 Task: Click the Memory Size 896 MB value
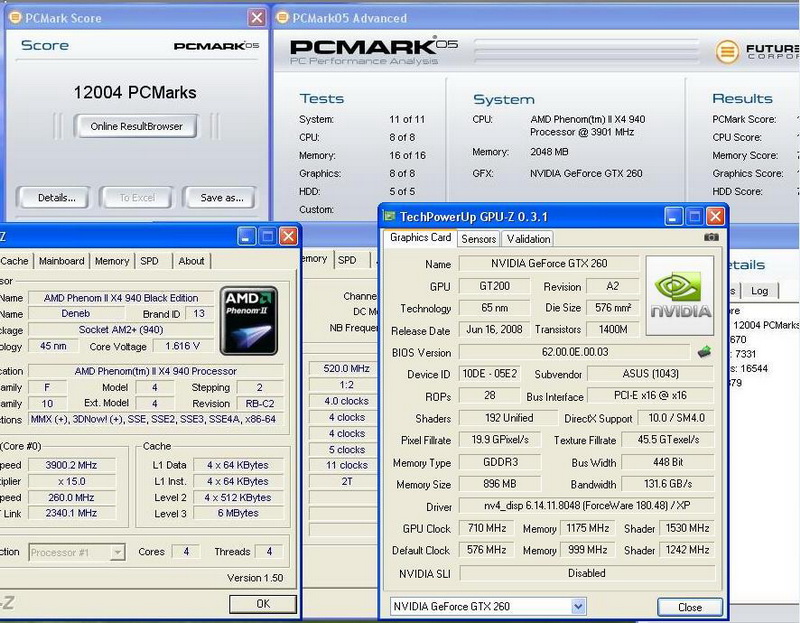click(x=499, y=483)
